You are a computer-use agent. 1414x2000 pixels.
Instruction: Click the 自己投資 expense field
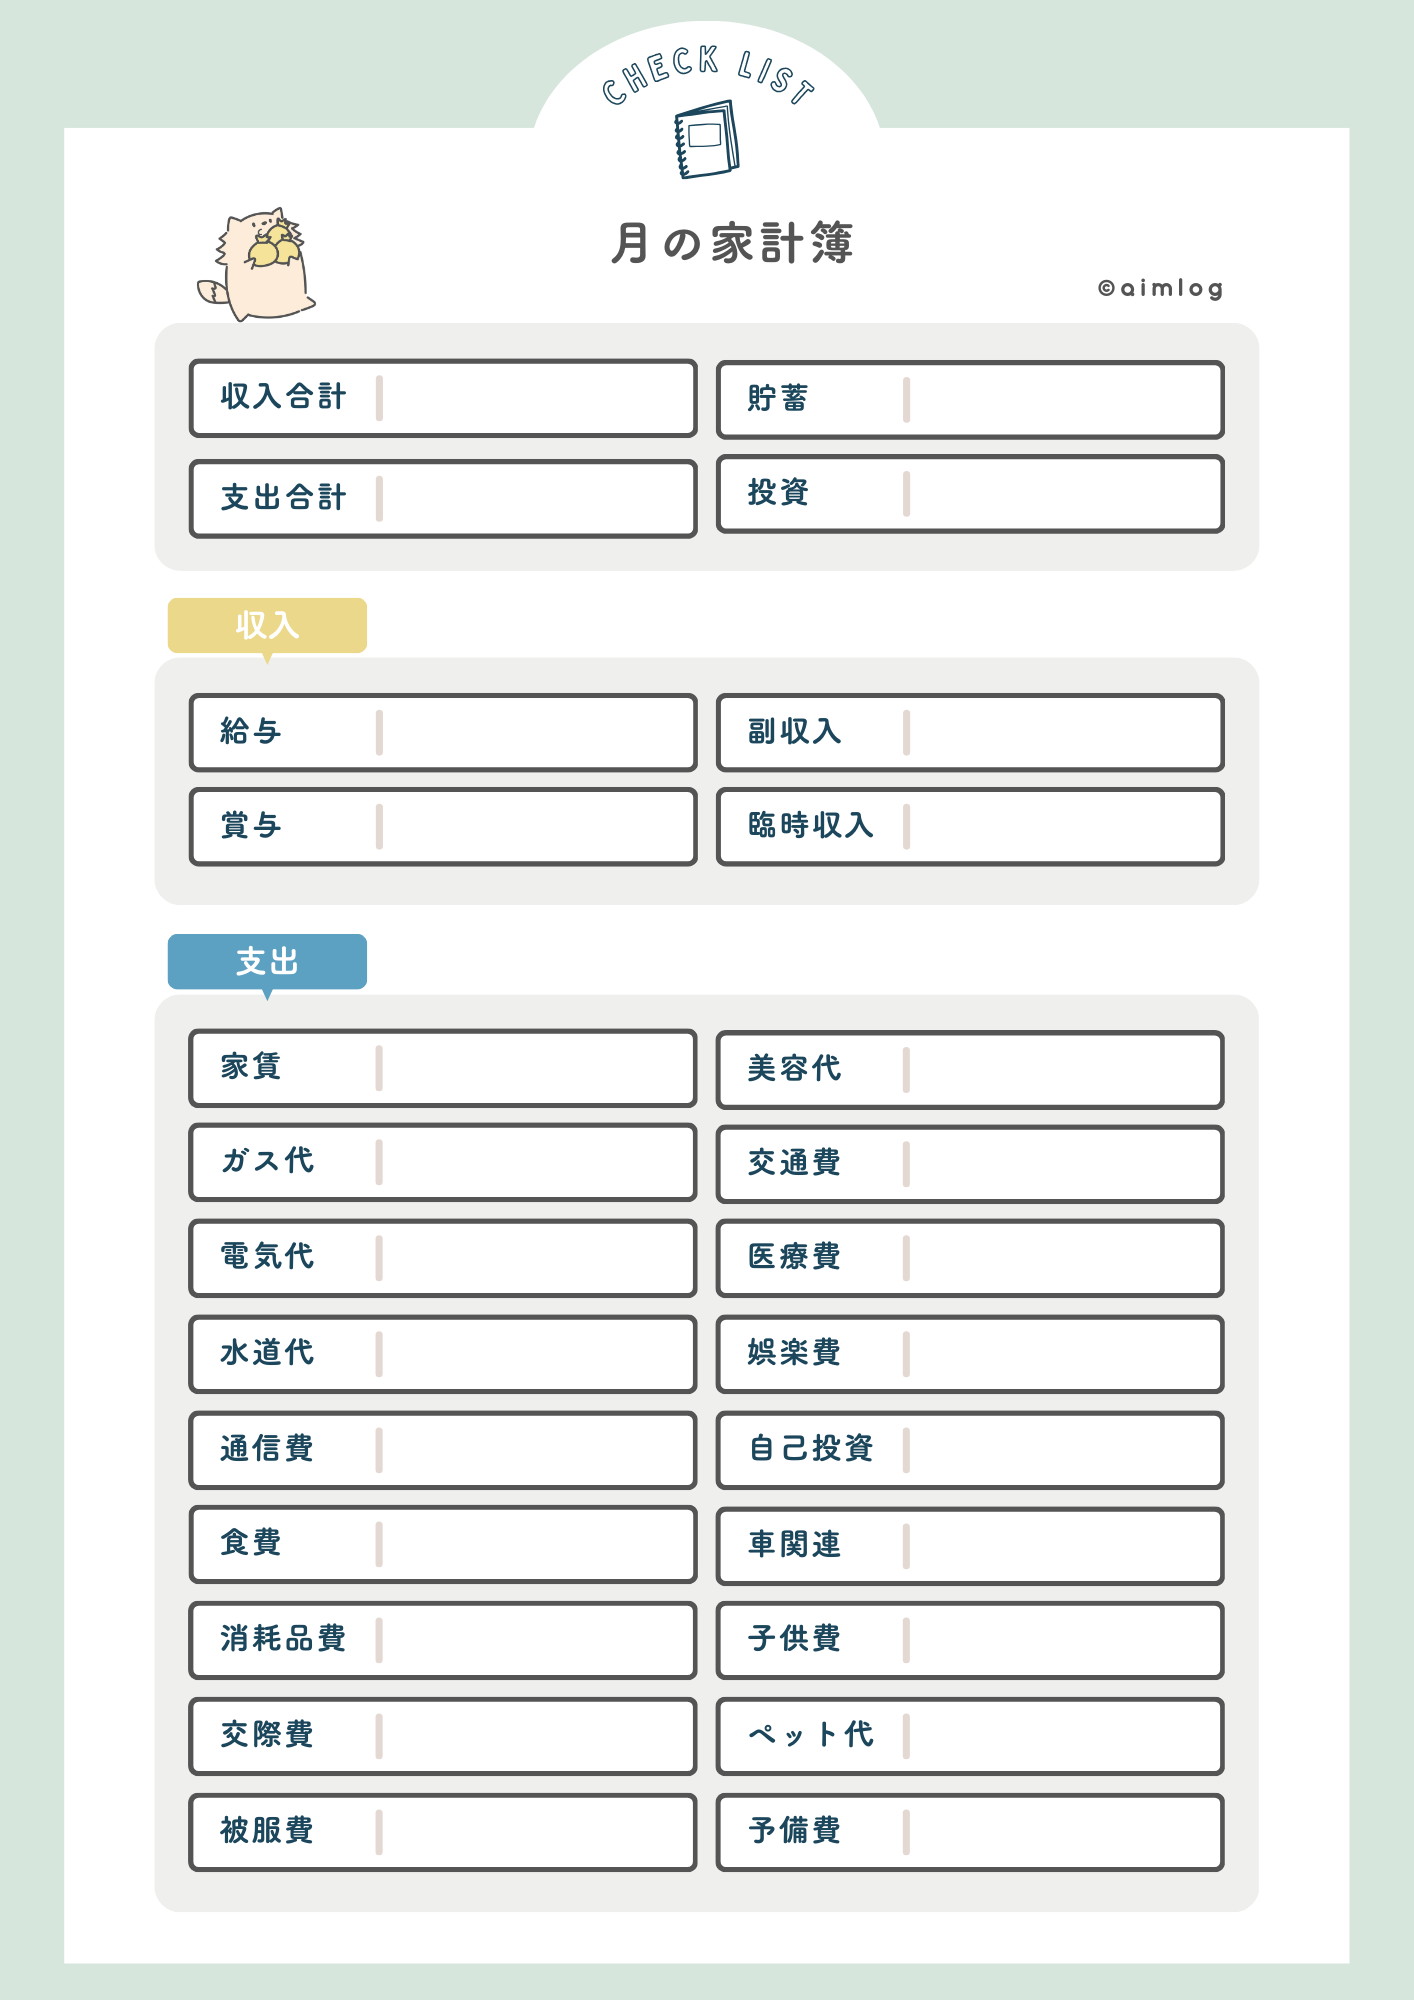[x=1062, y=1450]
